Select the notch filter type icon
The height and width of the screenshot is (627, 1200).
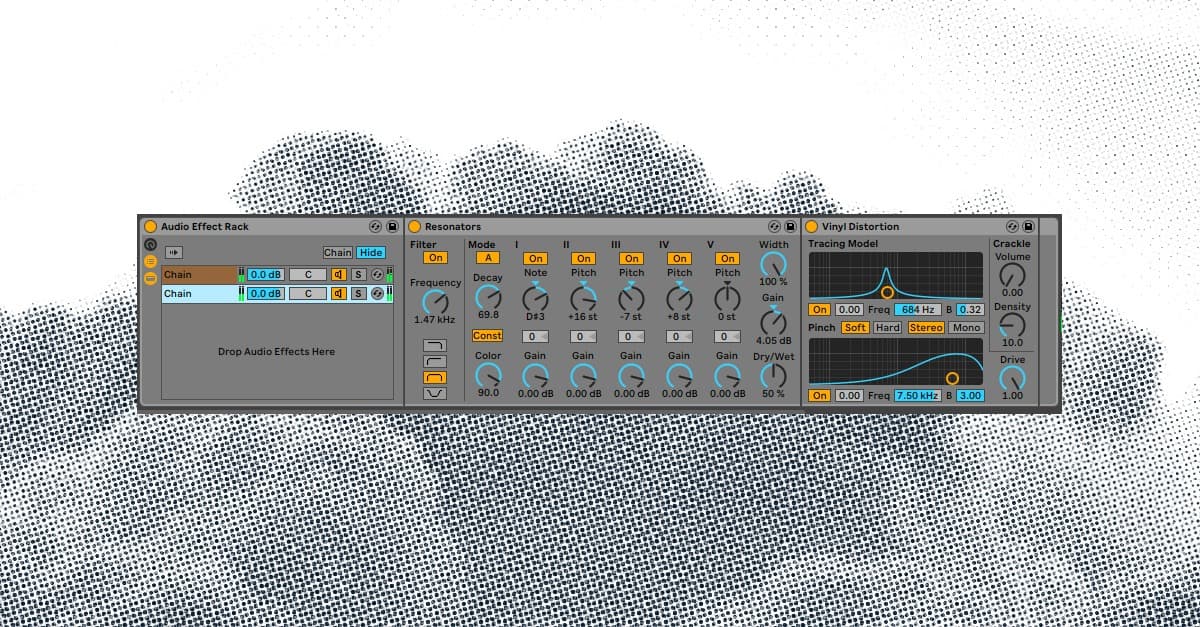435,394
